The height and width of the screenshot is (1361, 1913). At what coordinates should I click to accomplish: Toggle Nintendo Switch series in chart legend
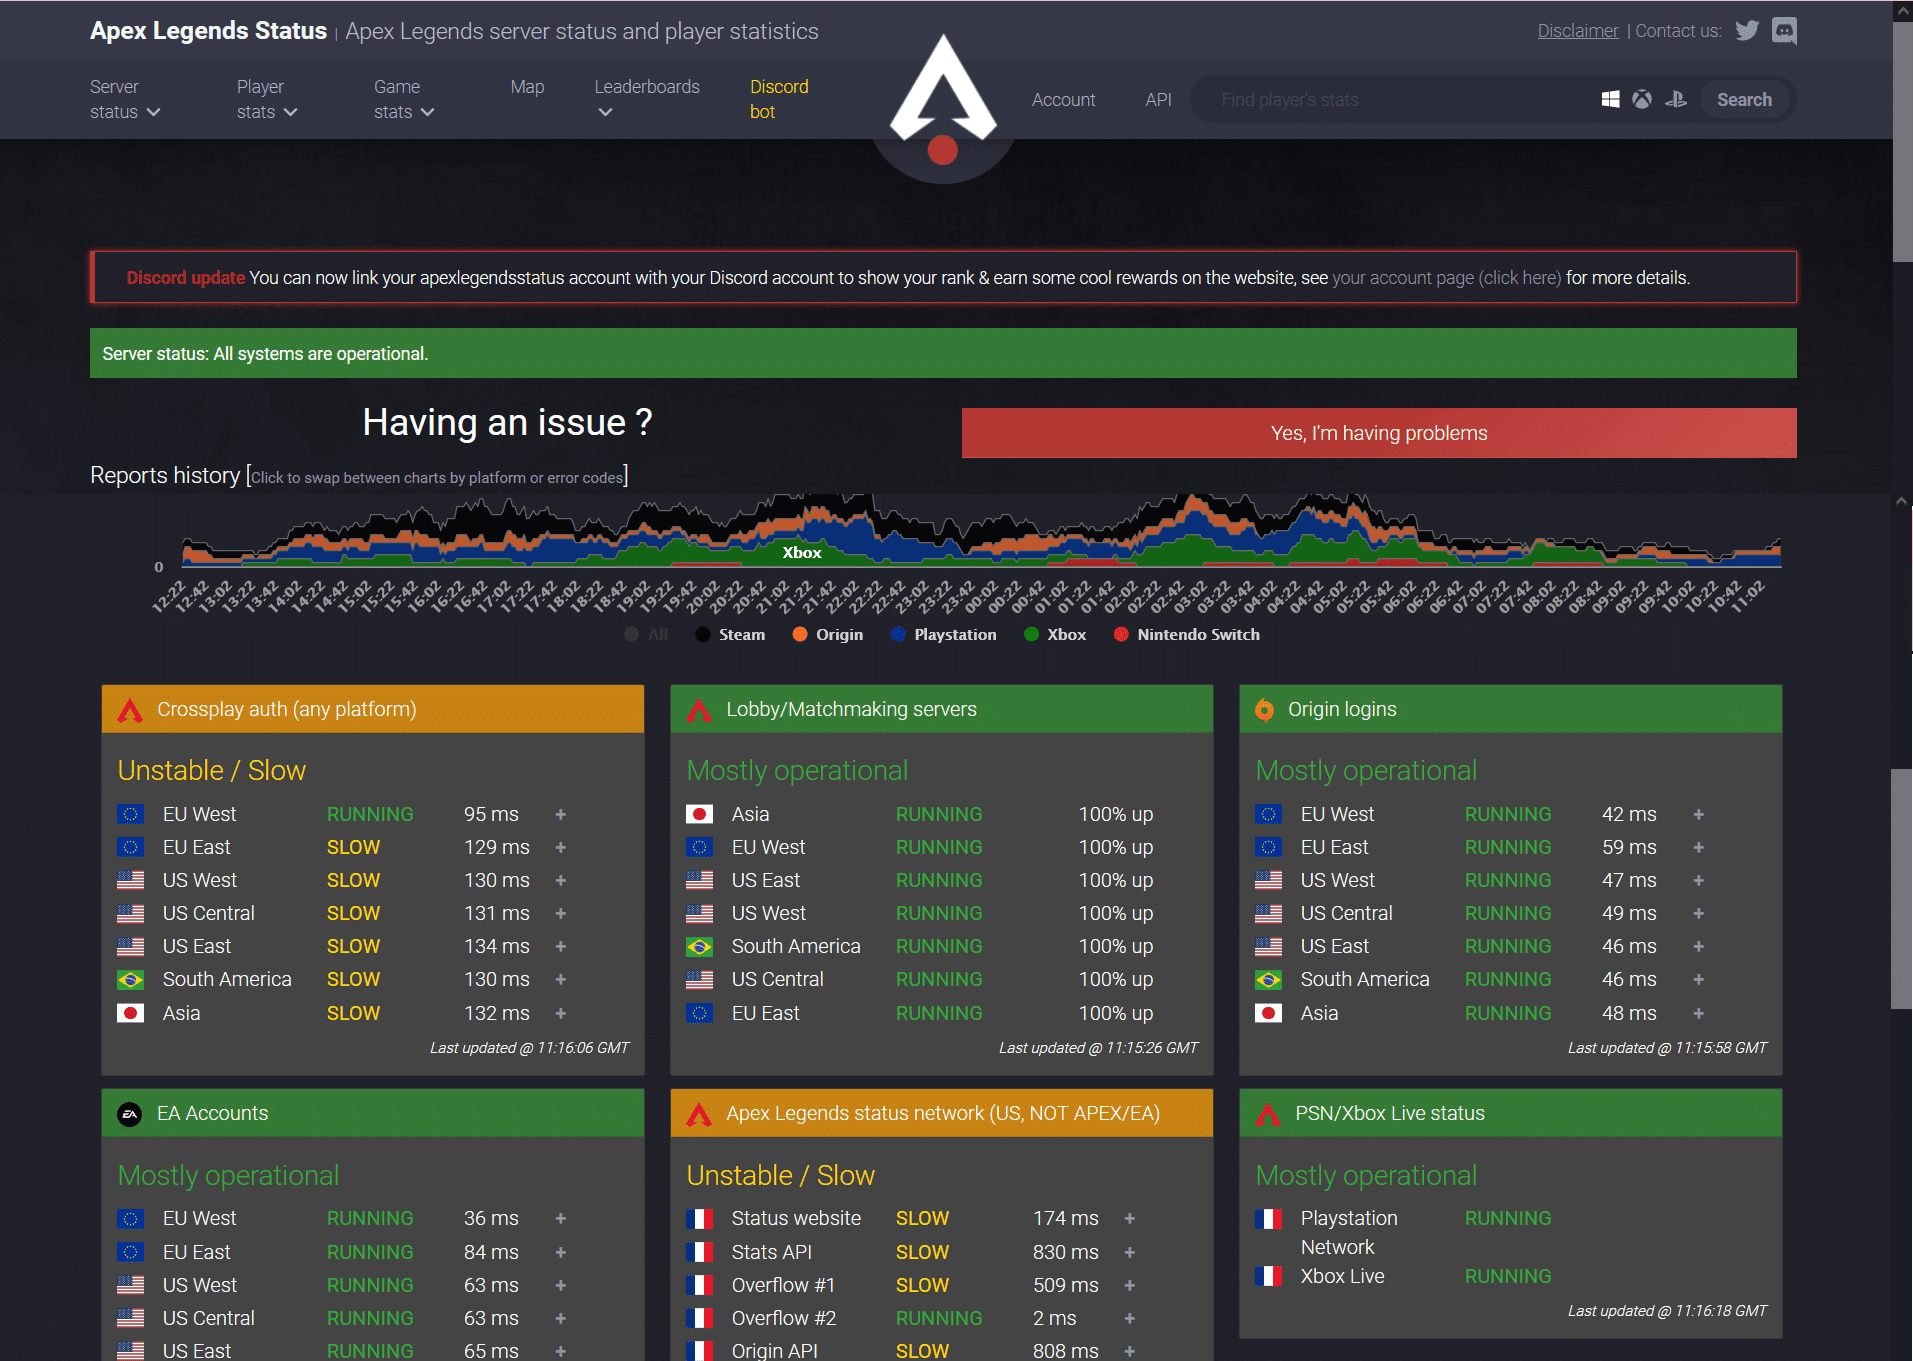point(1187,635)
